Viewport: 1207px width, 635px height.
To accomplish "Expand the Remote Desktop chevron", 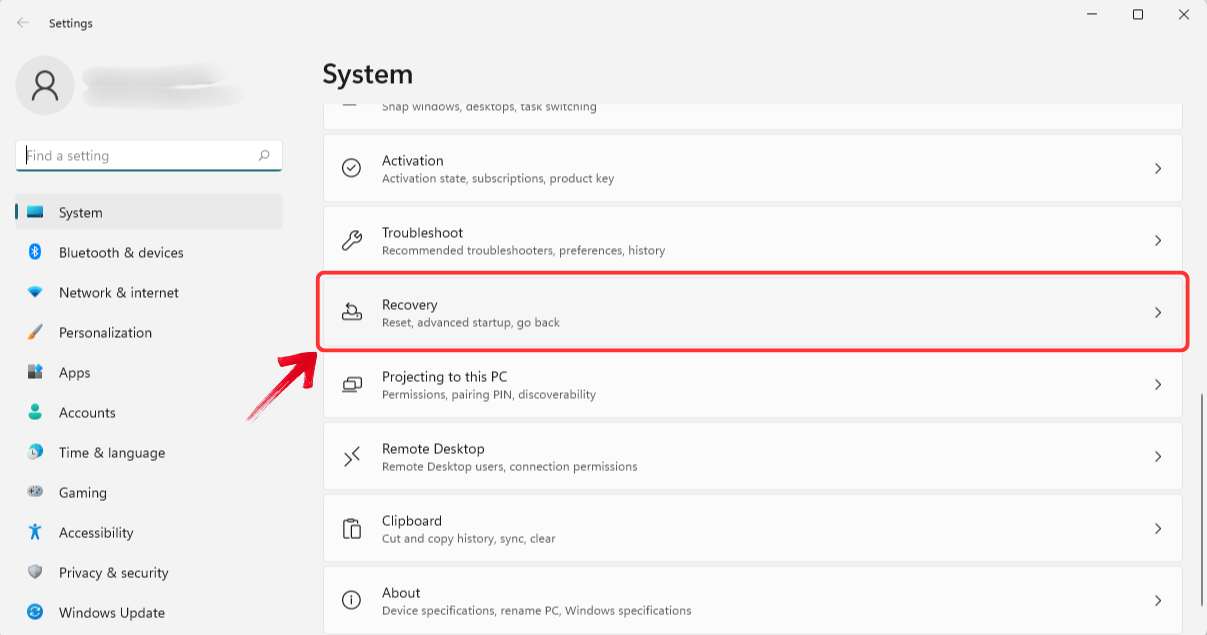I will point(1157,456).
